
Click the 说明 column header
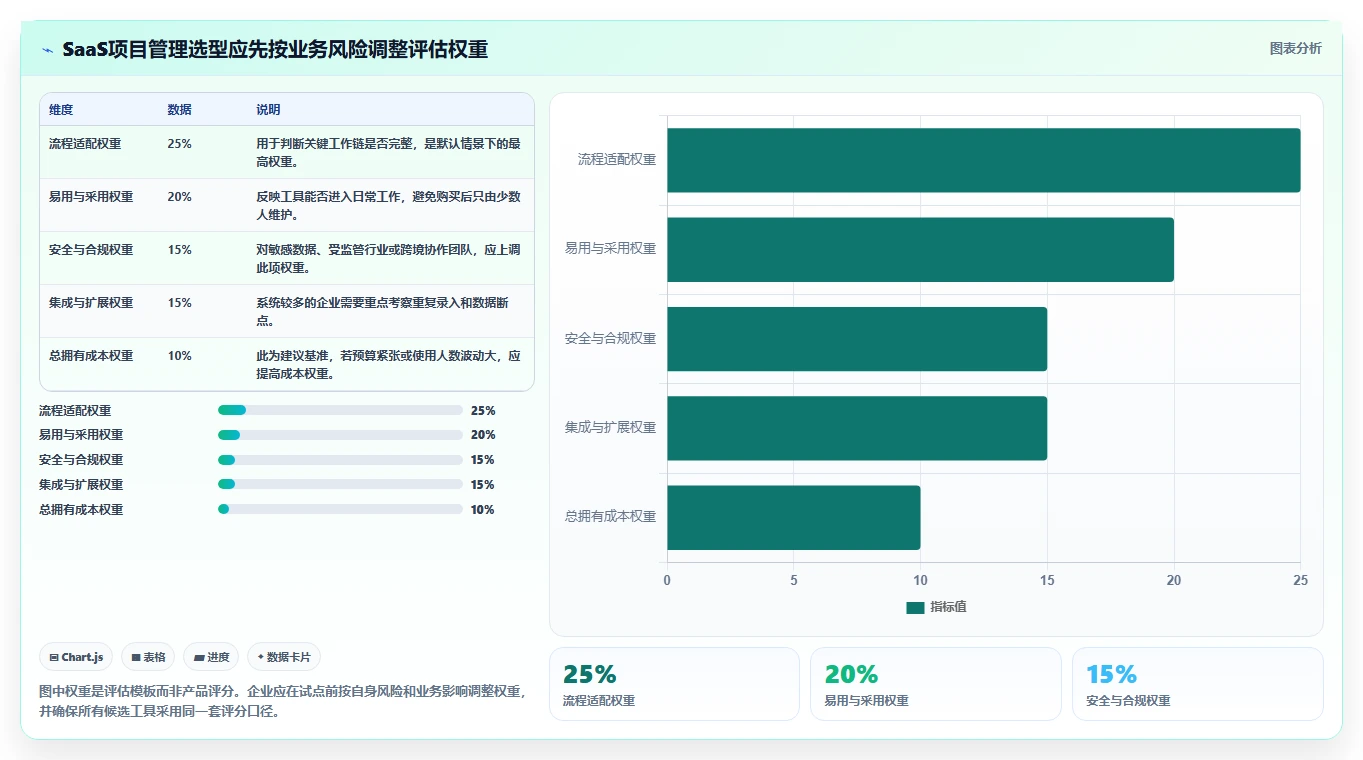[268, 110]
